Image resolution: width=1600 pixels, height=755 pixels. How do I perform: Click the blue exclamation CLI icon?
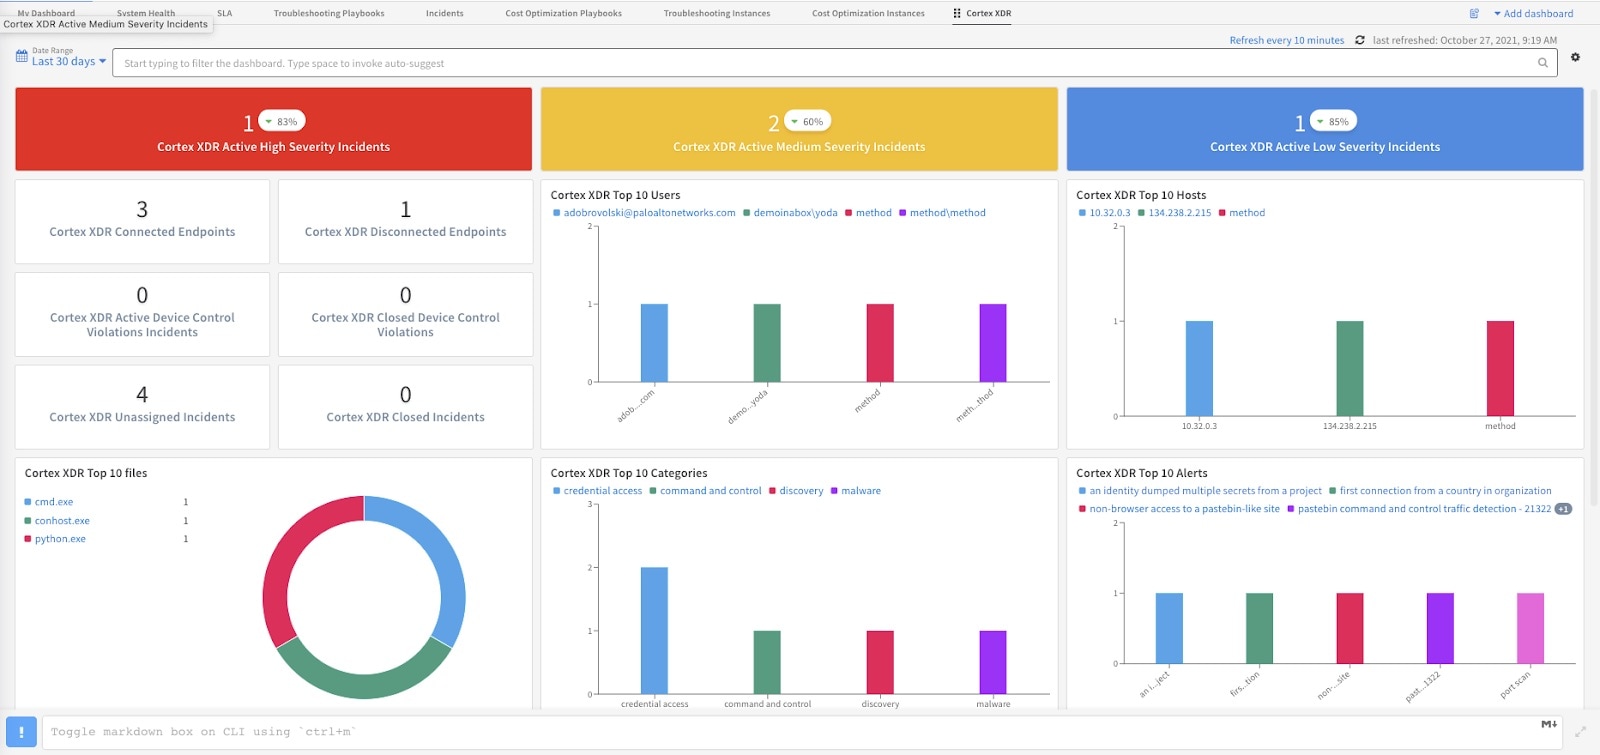pyautogui.click(x=21, y=732)
